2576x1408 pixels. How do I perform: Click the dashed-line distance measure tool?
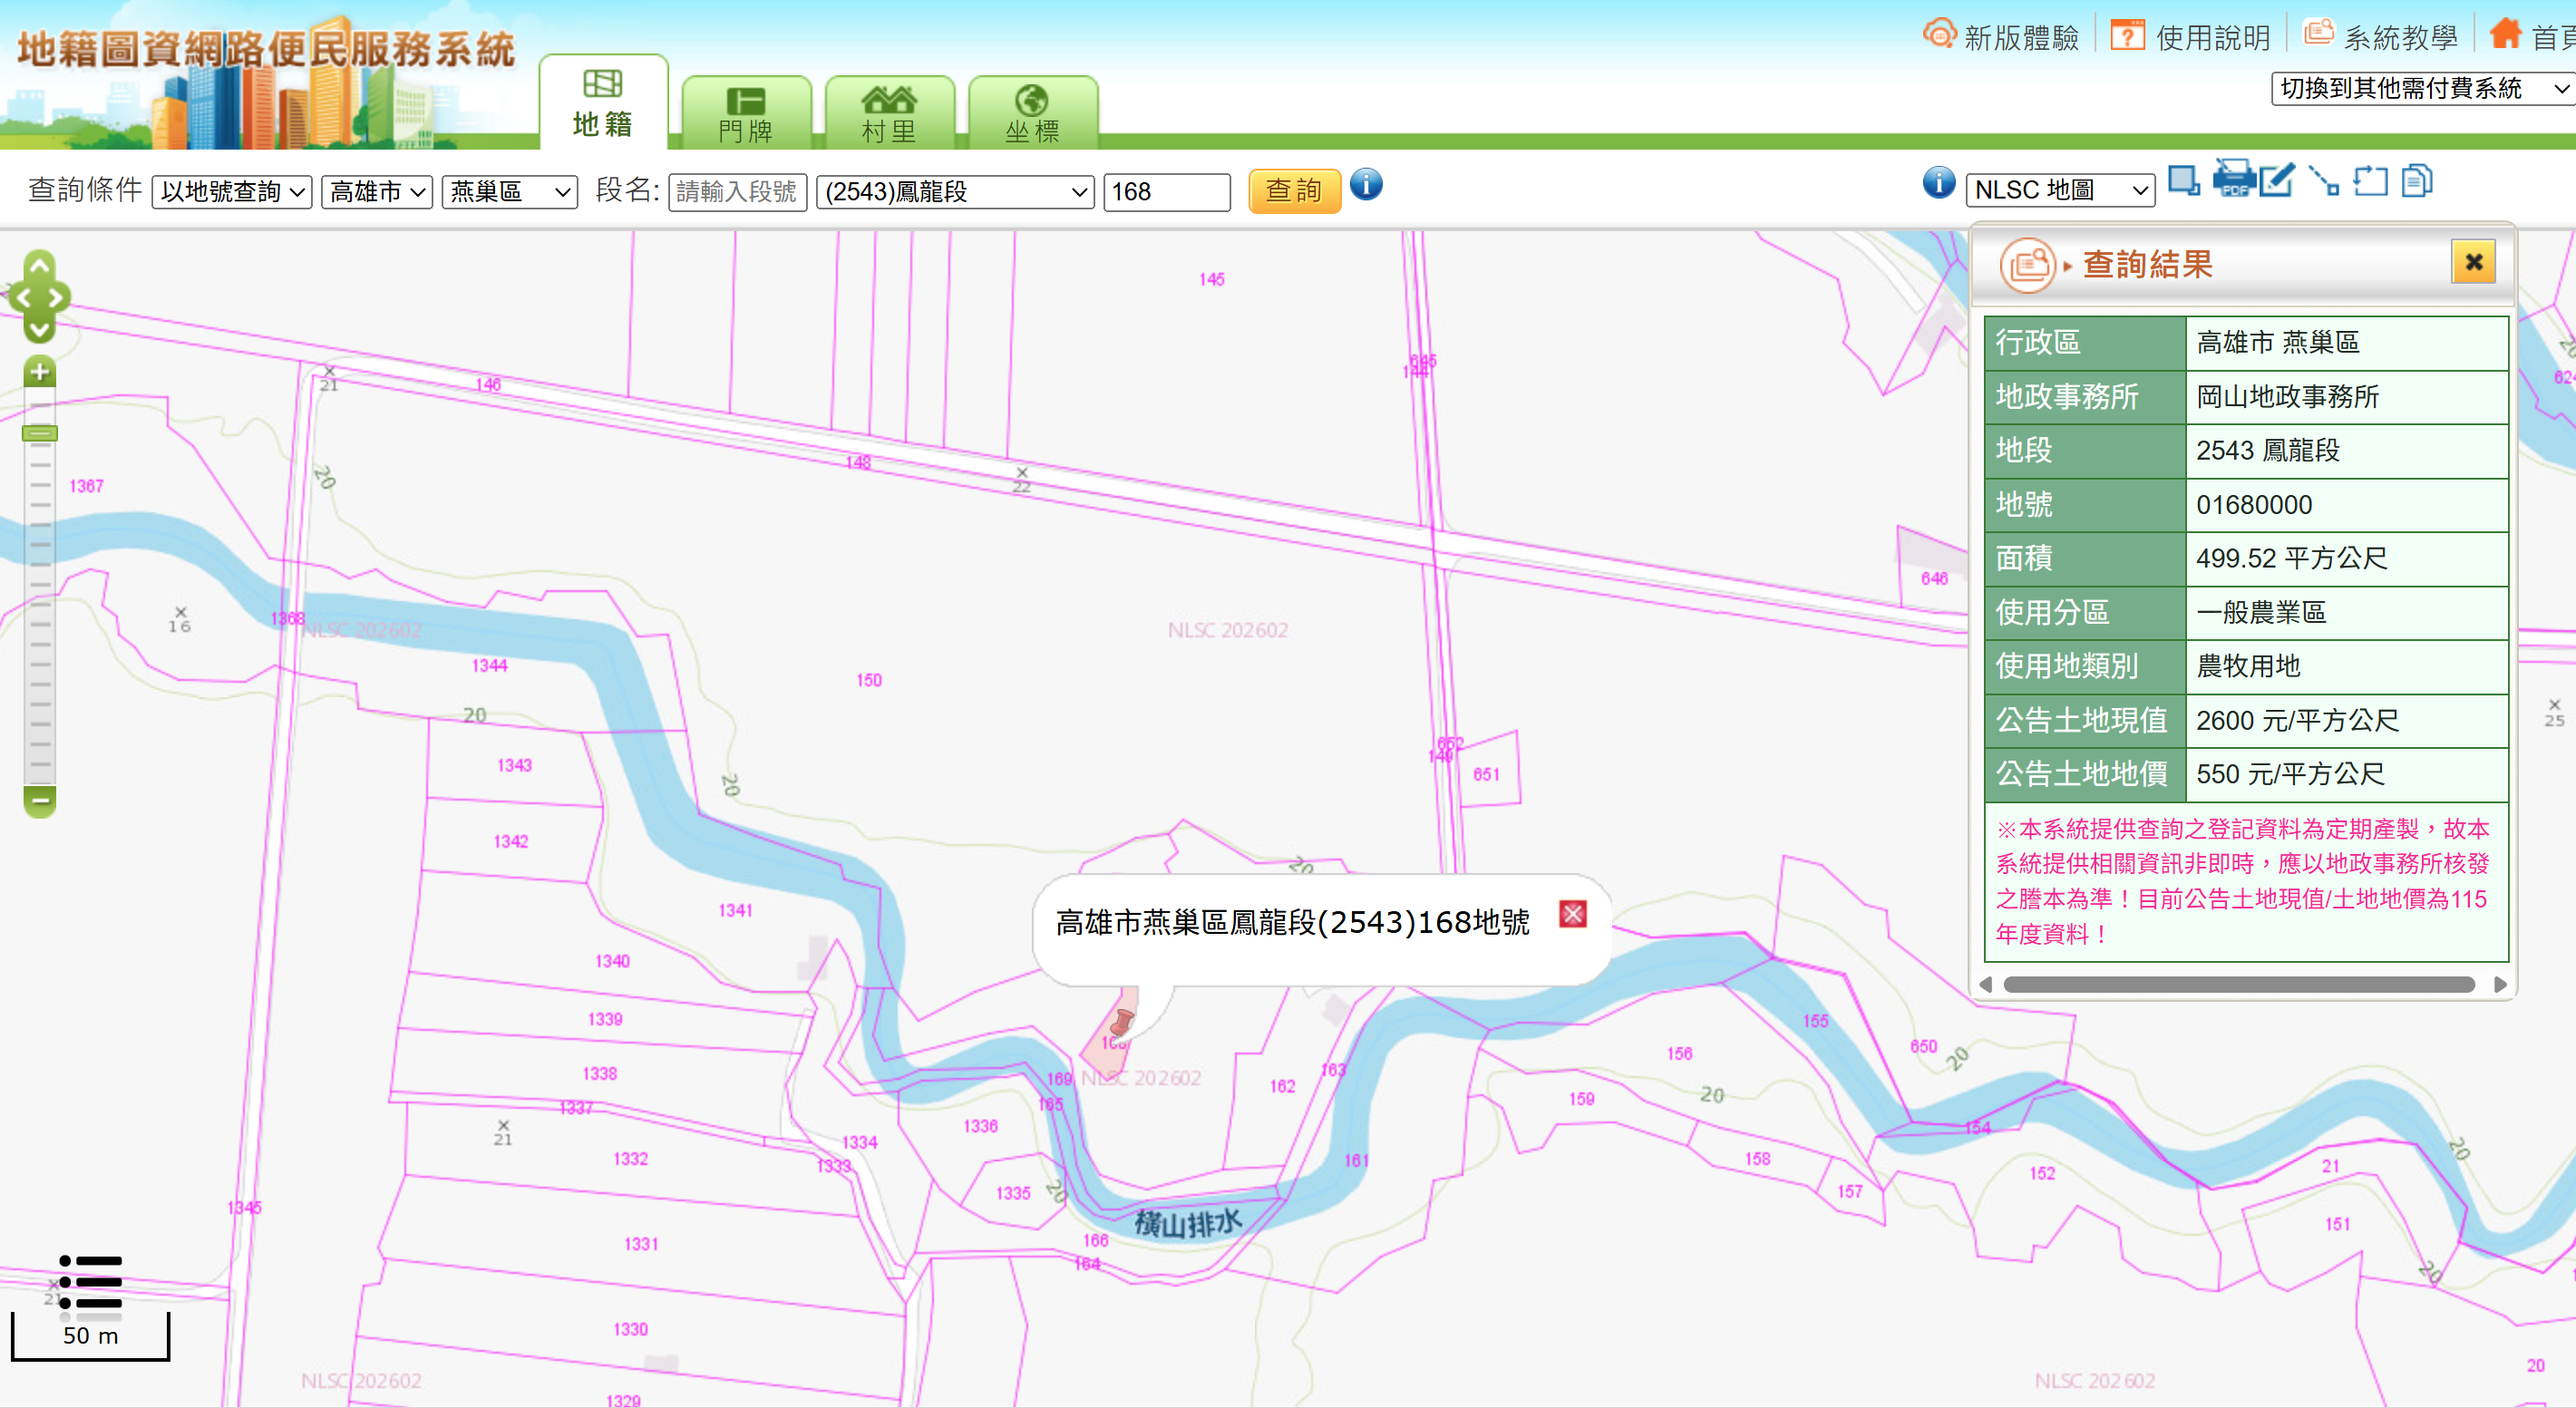point(2324,181)
